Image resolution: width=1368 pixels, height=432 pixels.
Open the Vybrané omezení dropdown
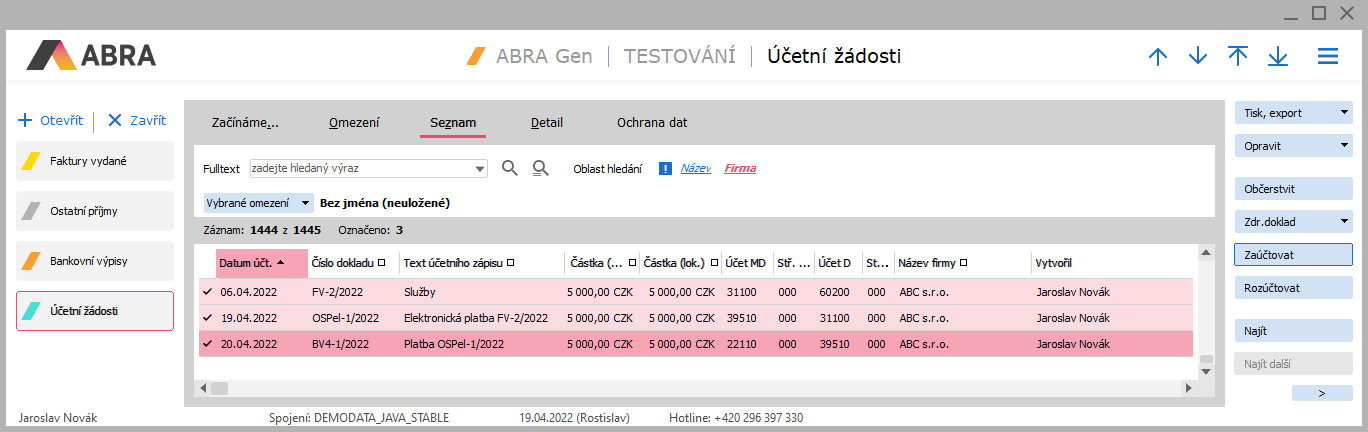[x=305, y=202]
